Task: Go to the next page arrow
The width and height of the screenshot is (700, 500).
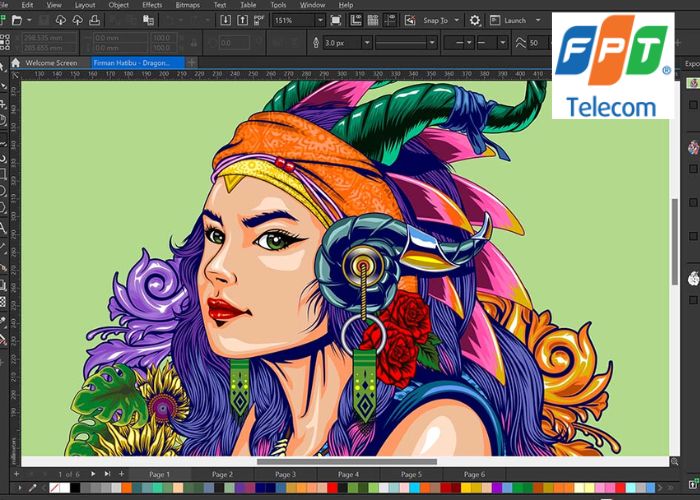Action: pos(93,474)
